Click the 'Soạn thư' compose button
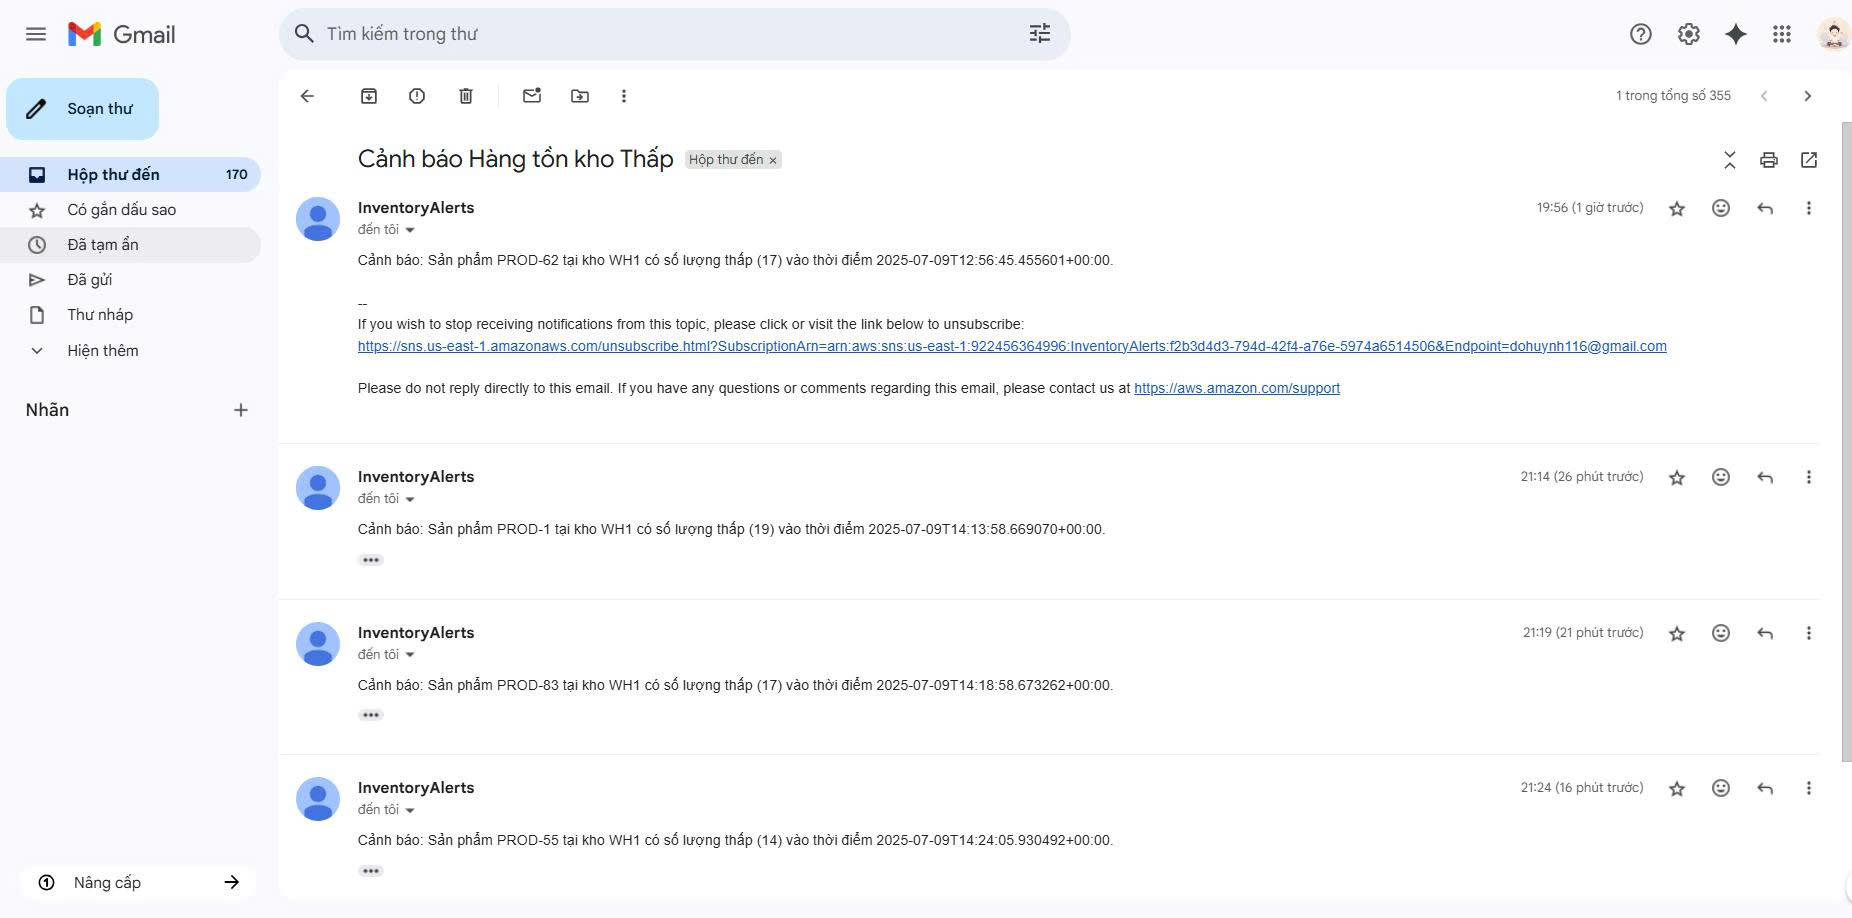Viewport: 1852px width, 918px height. (83, 109)
